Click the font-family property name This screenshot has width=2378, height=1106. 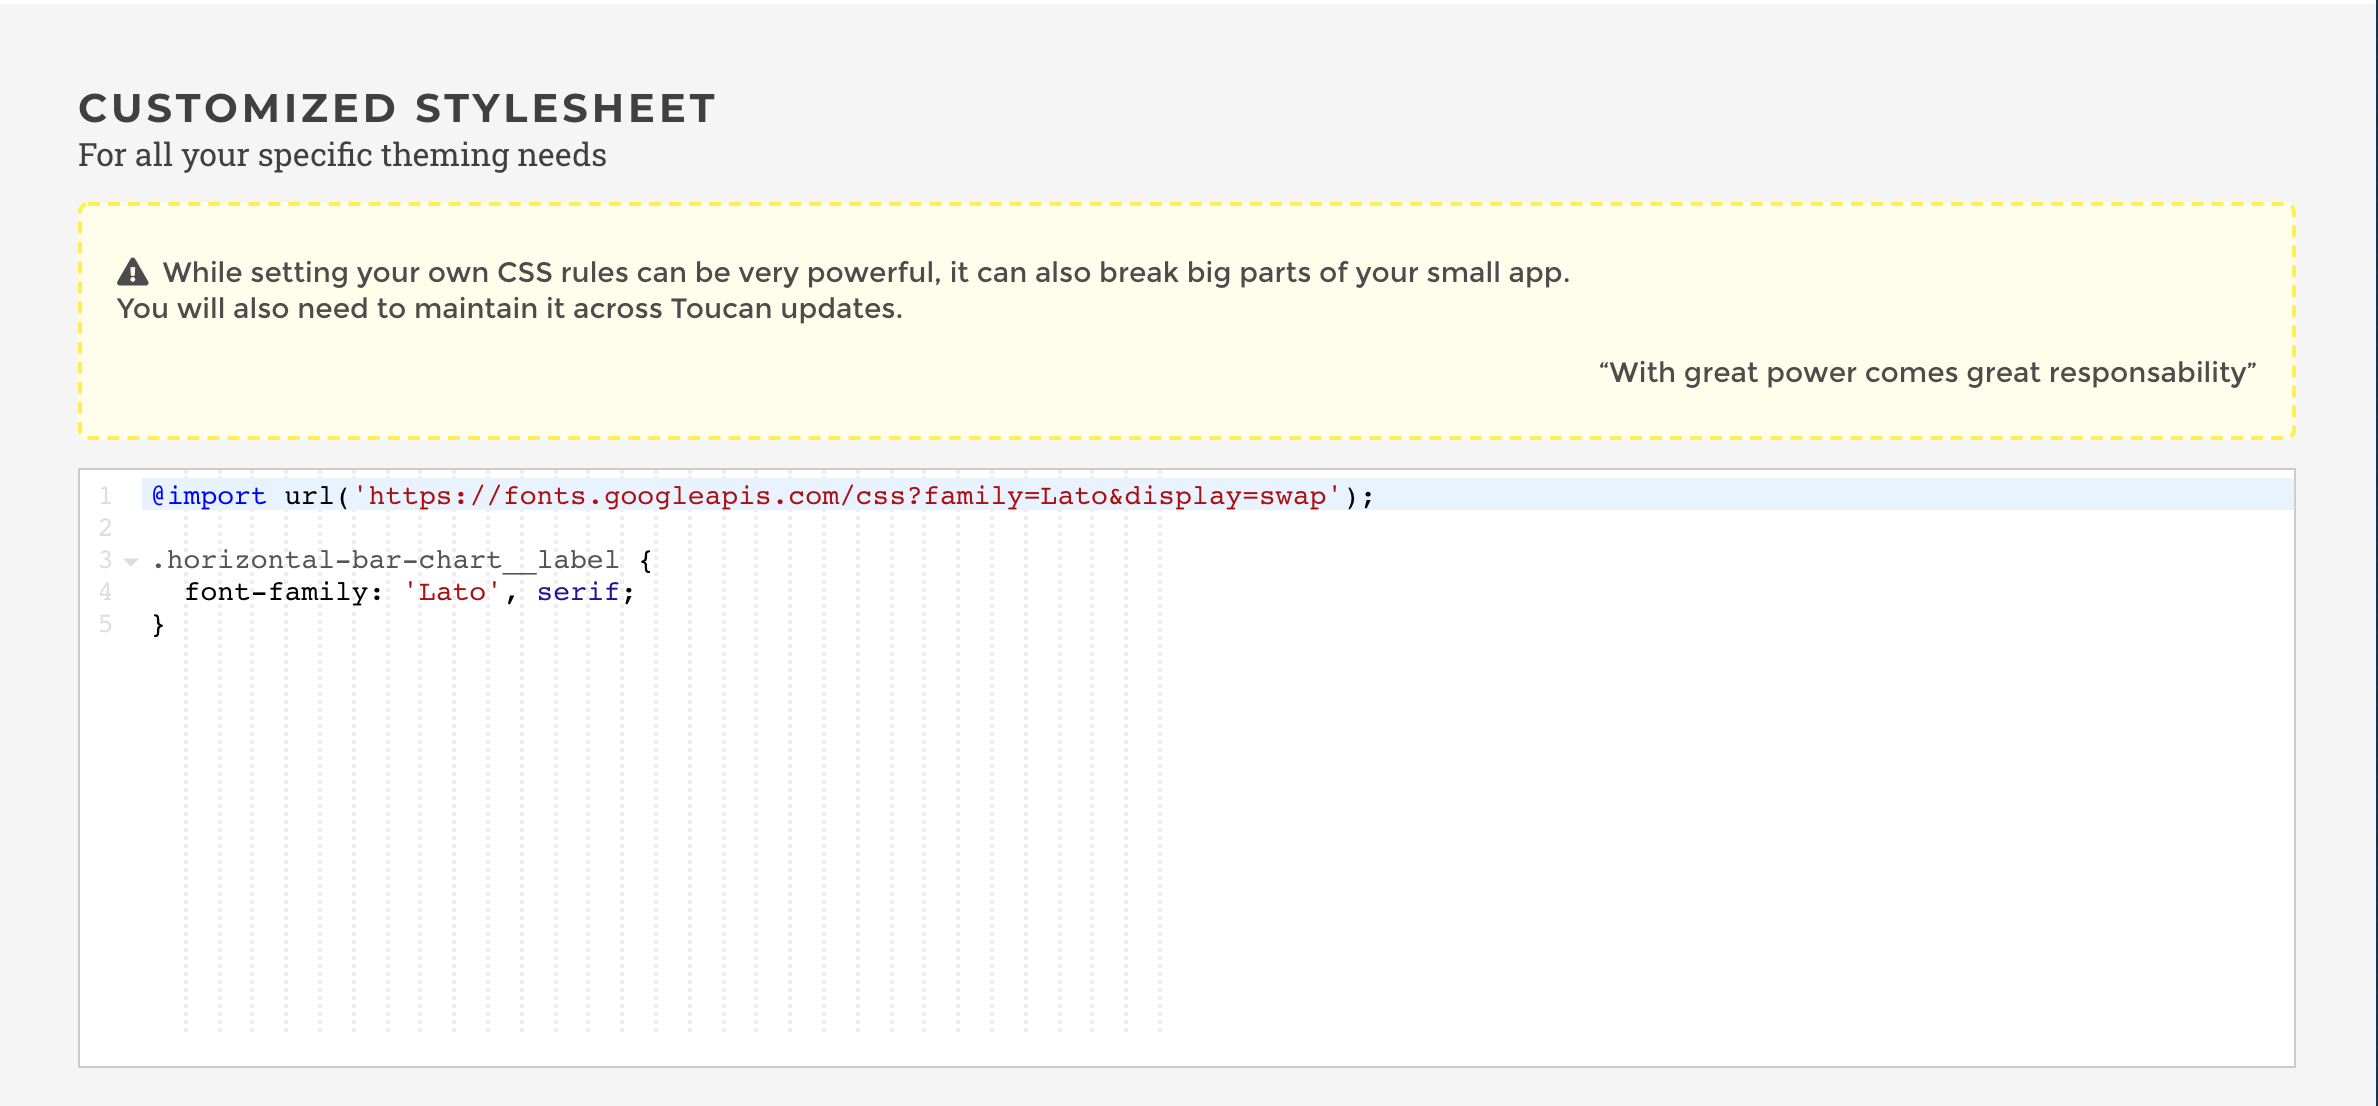(276, 592)
